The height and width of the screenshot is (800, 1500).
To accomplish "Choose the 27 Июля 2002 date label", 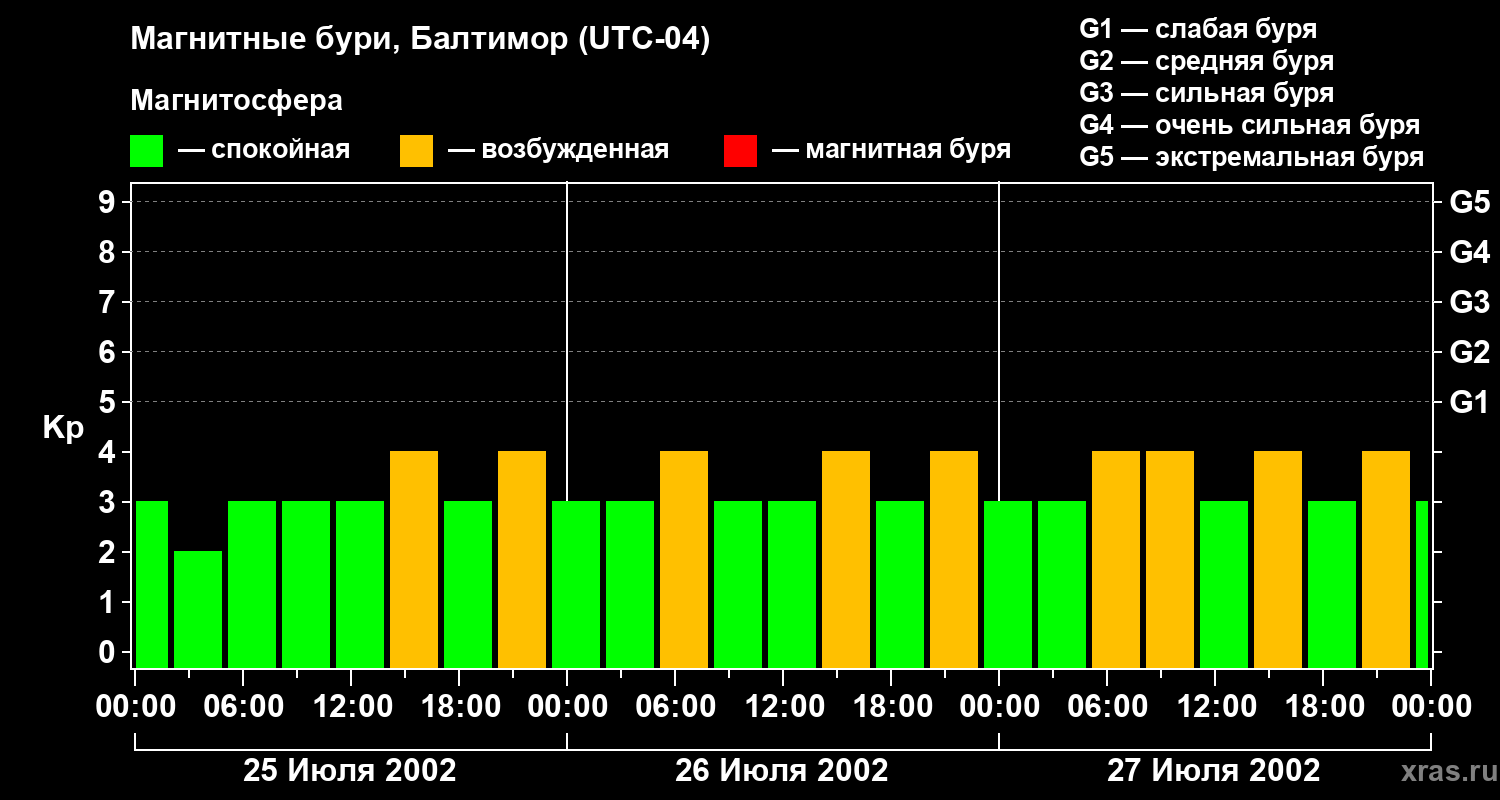I will point(1213,771).
